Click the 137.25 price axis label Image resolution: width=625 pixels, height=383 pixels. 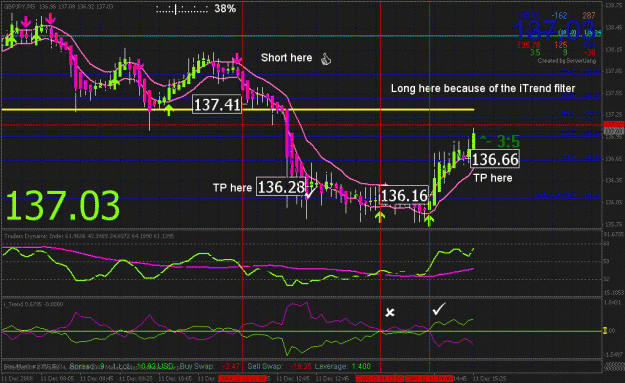coord(614,115)
